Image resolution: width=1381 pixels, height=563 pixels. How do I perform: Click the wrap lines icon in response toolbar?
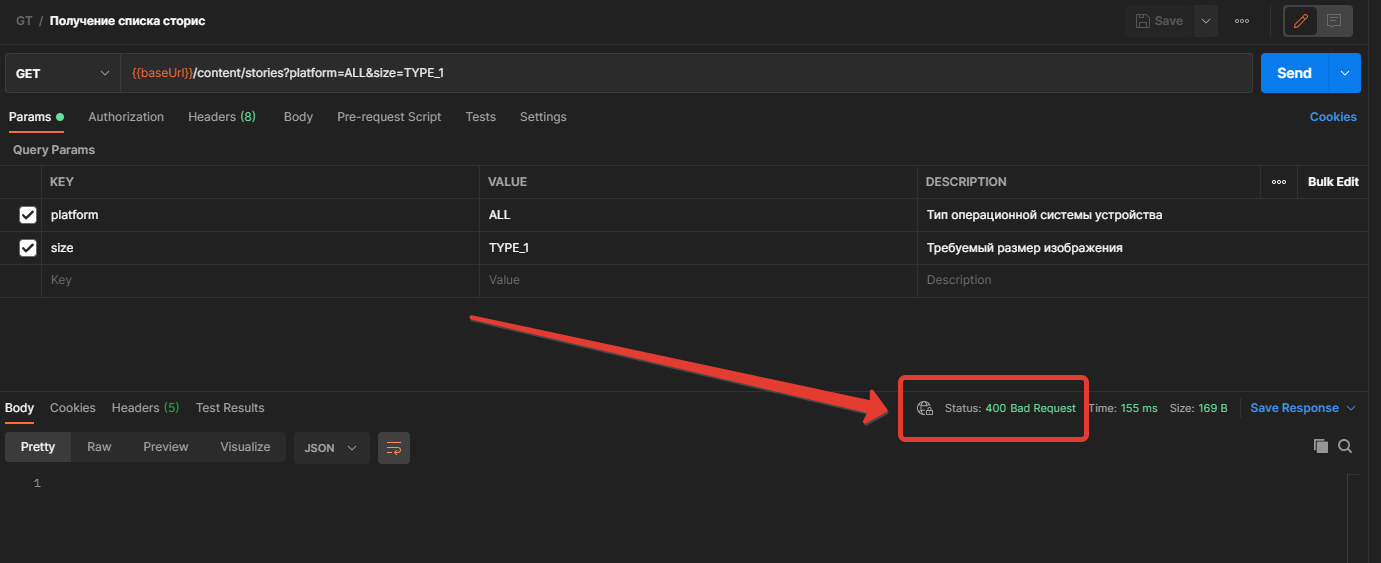tap(394, 448)
